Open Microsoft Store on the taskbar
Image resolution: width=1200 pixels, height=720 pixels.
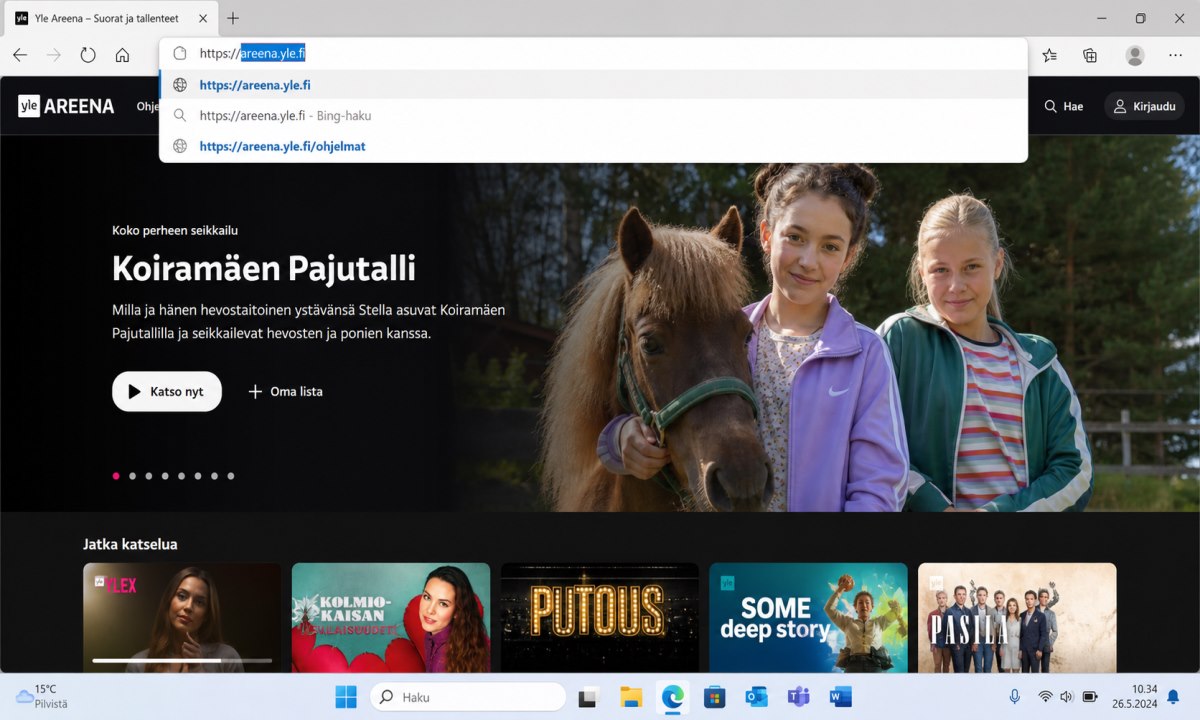714,697
